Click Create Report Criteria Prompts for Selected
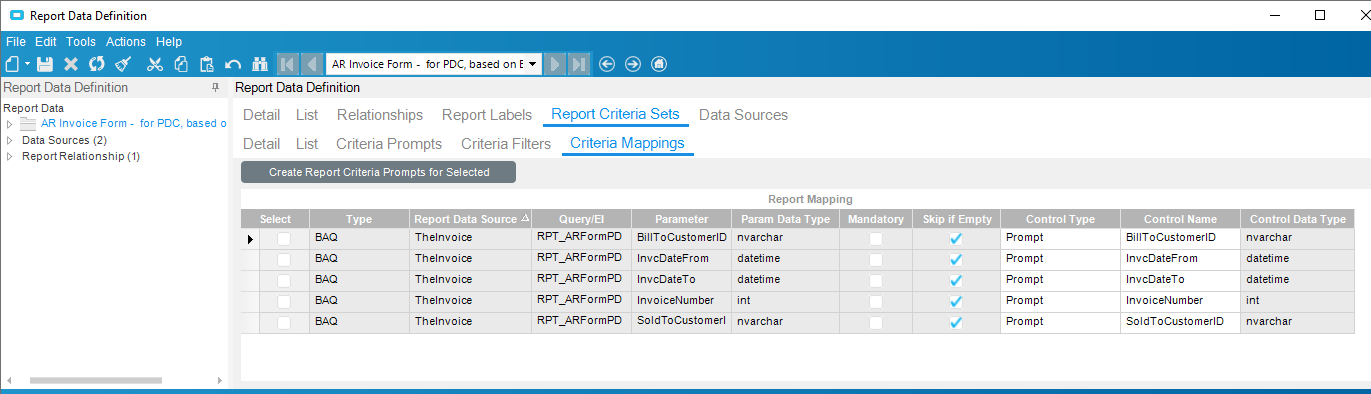The image size is (1371, 394). point(379,172)
